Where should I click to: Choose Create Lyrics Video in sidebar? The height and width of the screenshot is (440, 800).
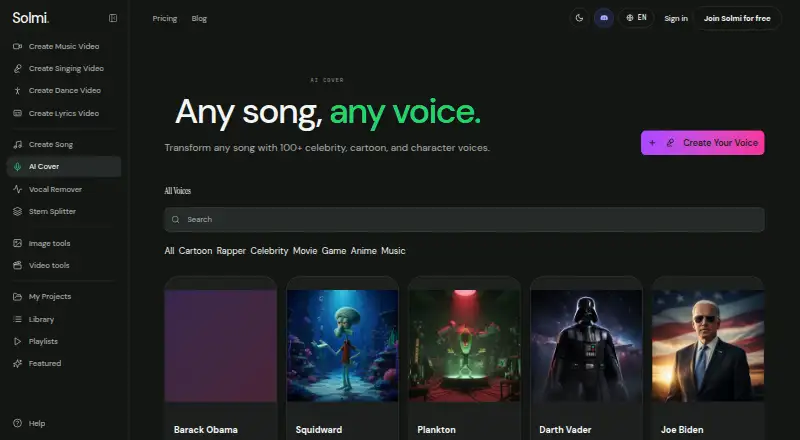tap(64, 113)
